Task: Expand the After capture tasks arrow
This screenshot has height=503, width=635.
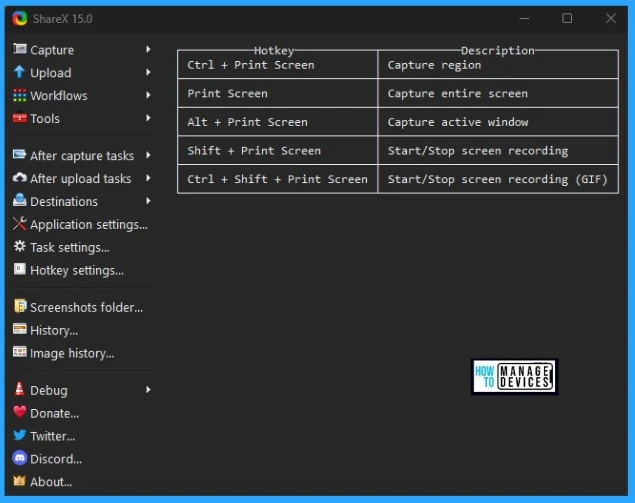Action: [148, 155]
